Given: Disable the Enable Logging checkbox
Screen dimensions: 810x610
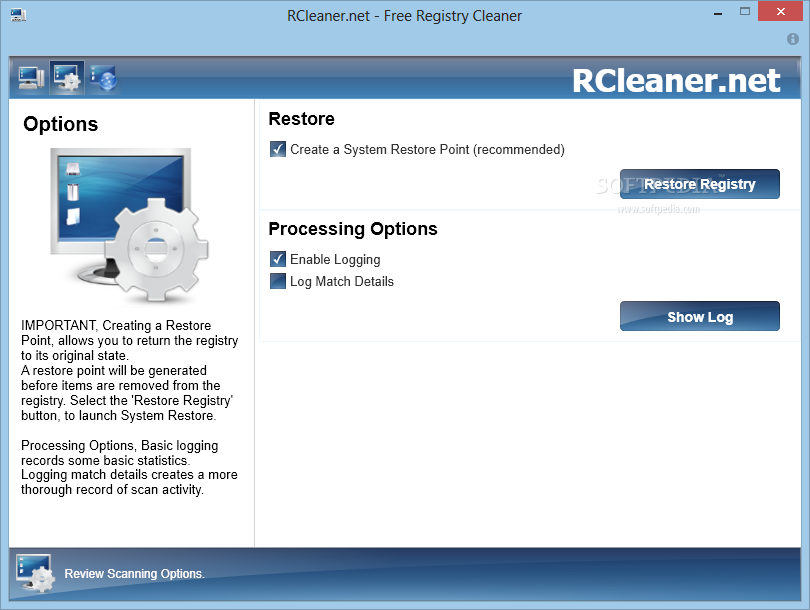Looking at the screenshot, I should (278, 259).
